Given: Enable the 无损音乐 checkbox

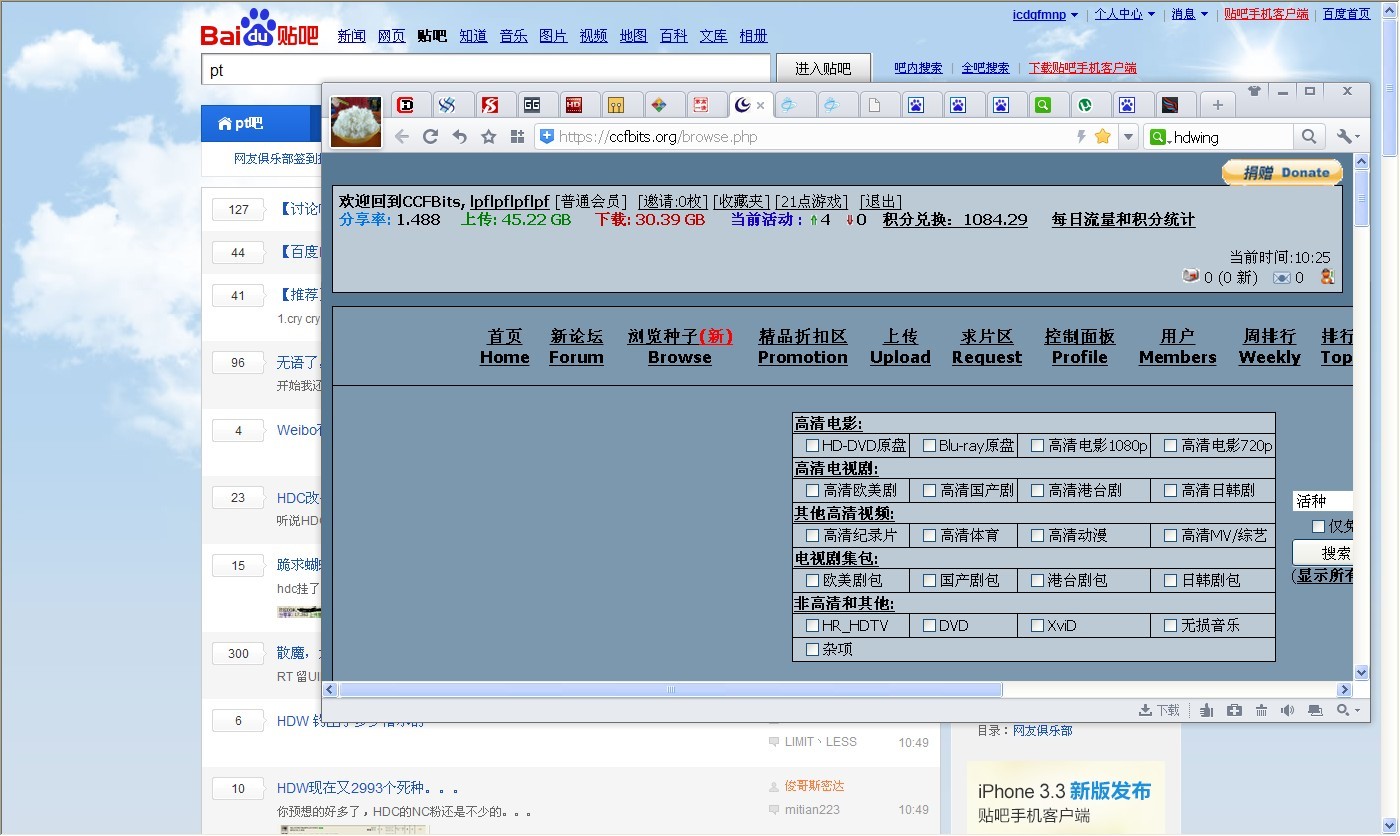Looking at the screenshot, I should point(1171,626).
